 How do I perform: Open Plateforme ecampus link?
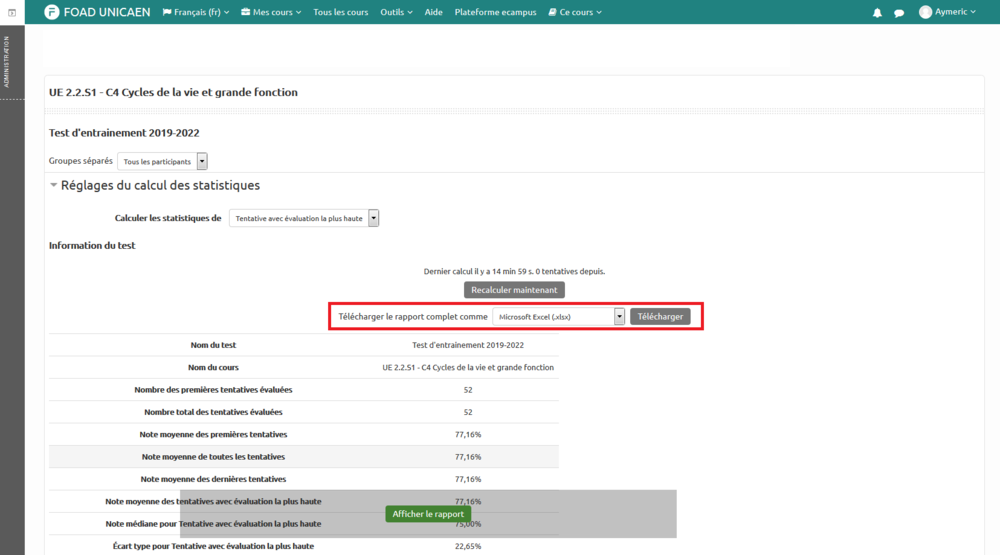click(495, 12)
